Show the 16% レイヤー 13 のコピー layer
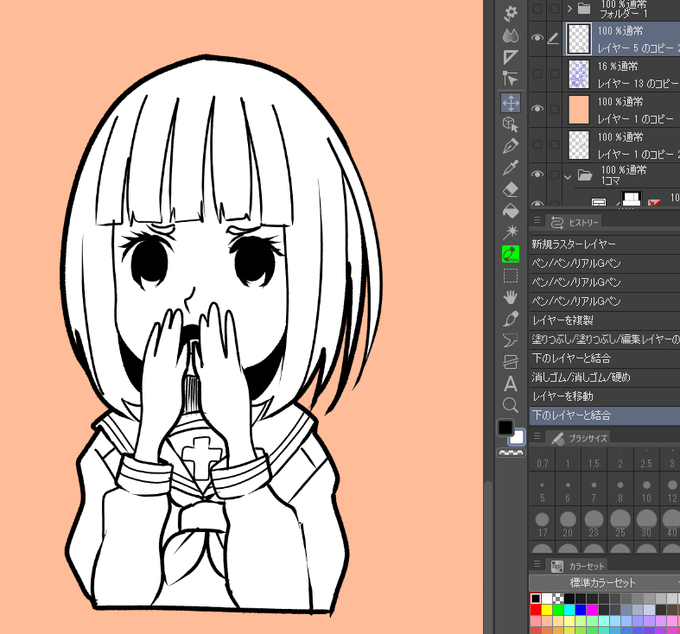680x634 pixels. click(x=537, y=74)
